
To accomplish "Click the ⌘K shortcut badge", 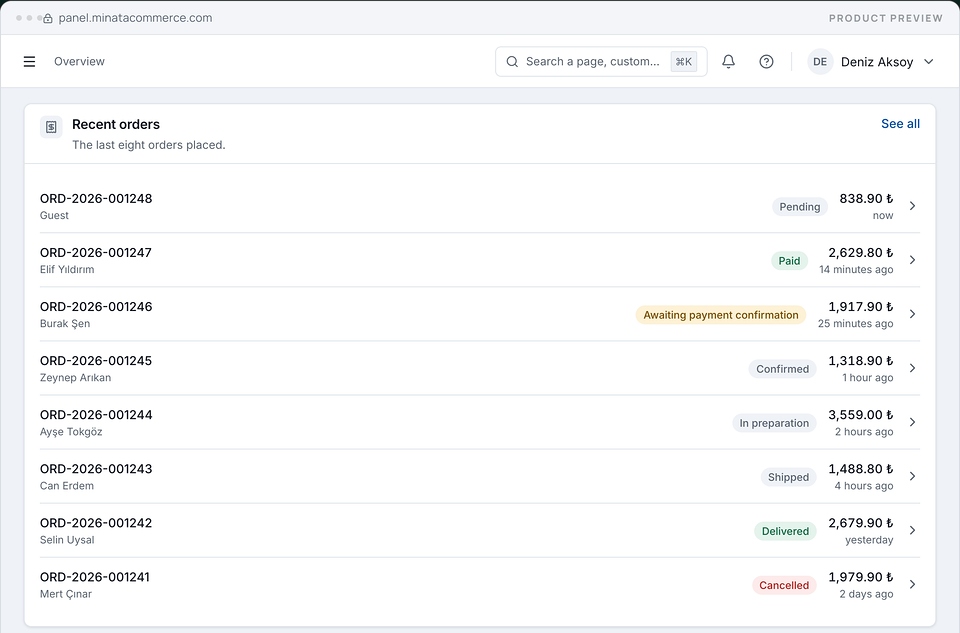I will click(683, 61).
